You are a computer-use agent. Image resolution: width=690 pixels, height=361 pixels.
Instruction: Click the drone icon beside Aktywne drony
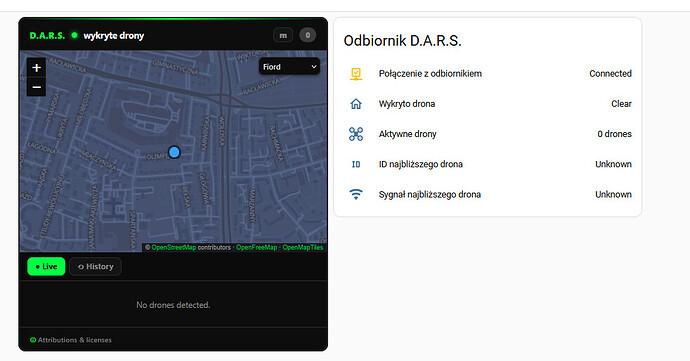tap(356, 134)
